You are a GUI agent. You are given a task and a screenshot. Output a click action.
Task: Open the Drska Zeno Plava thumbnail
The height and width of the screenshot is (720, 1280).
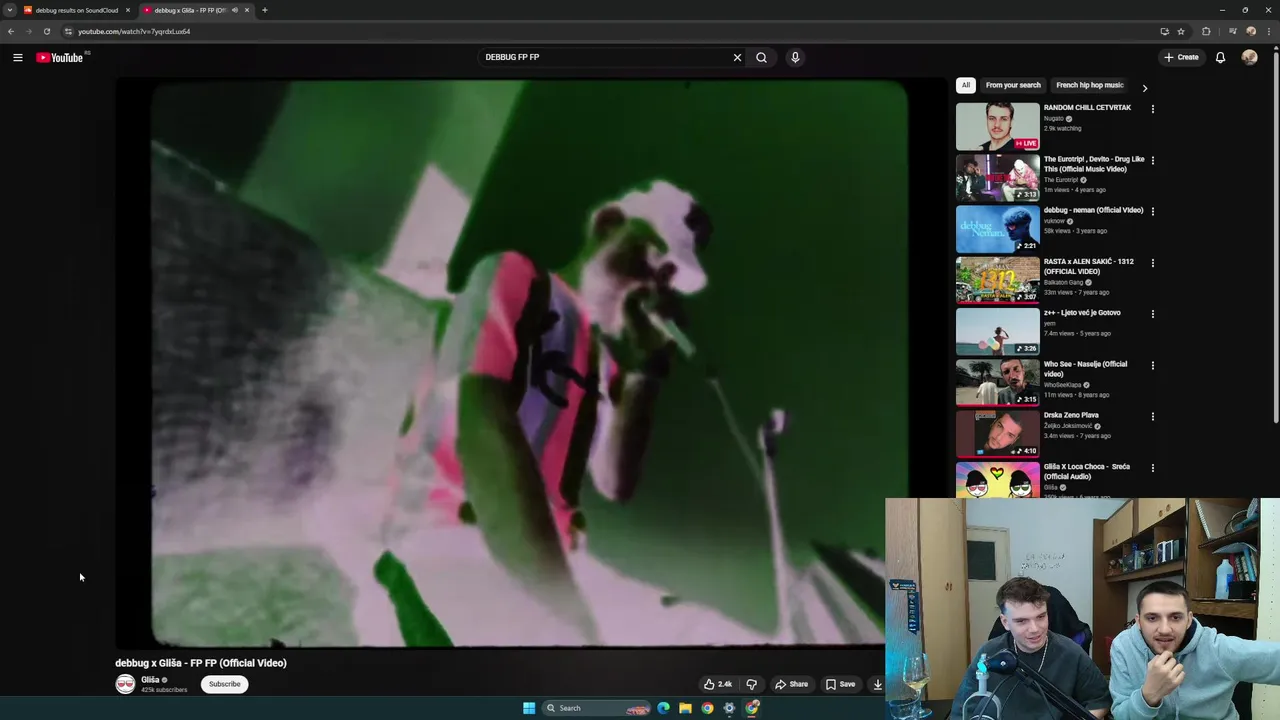997,433
